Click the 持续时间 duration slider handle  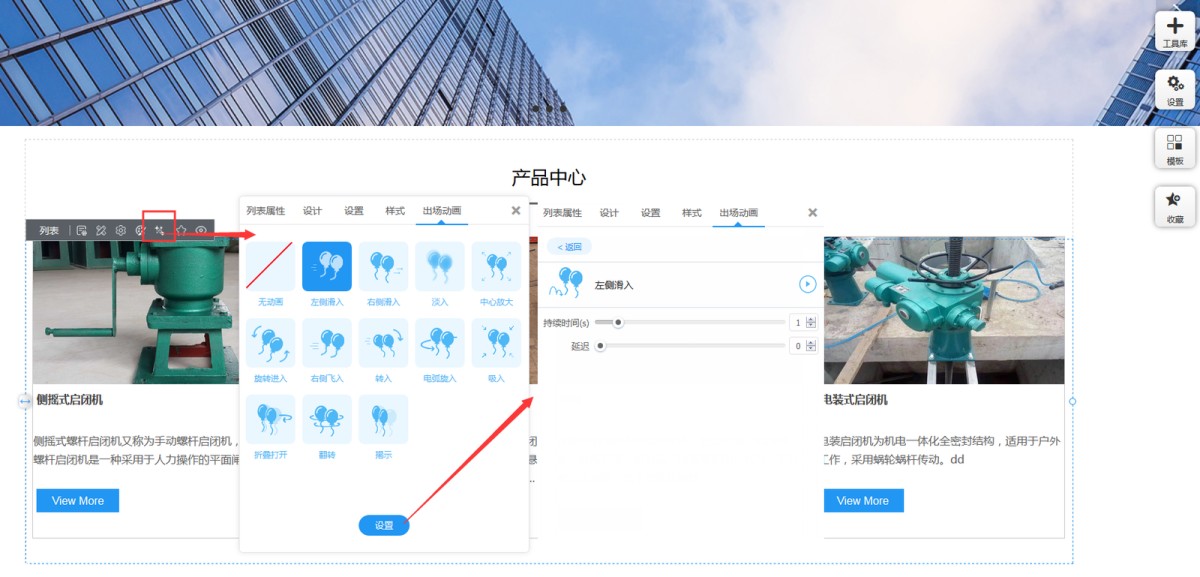click(x=618, y=322)
